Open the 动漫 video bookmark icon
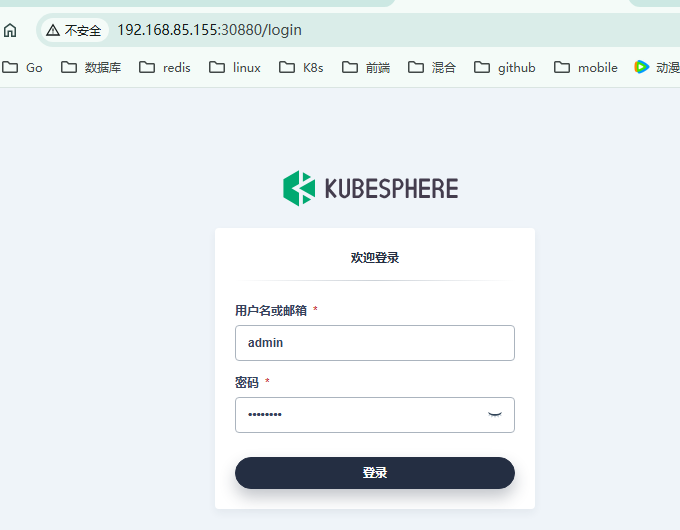Viewport: 680px width, 530px height. (x=642, y=67)
